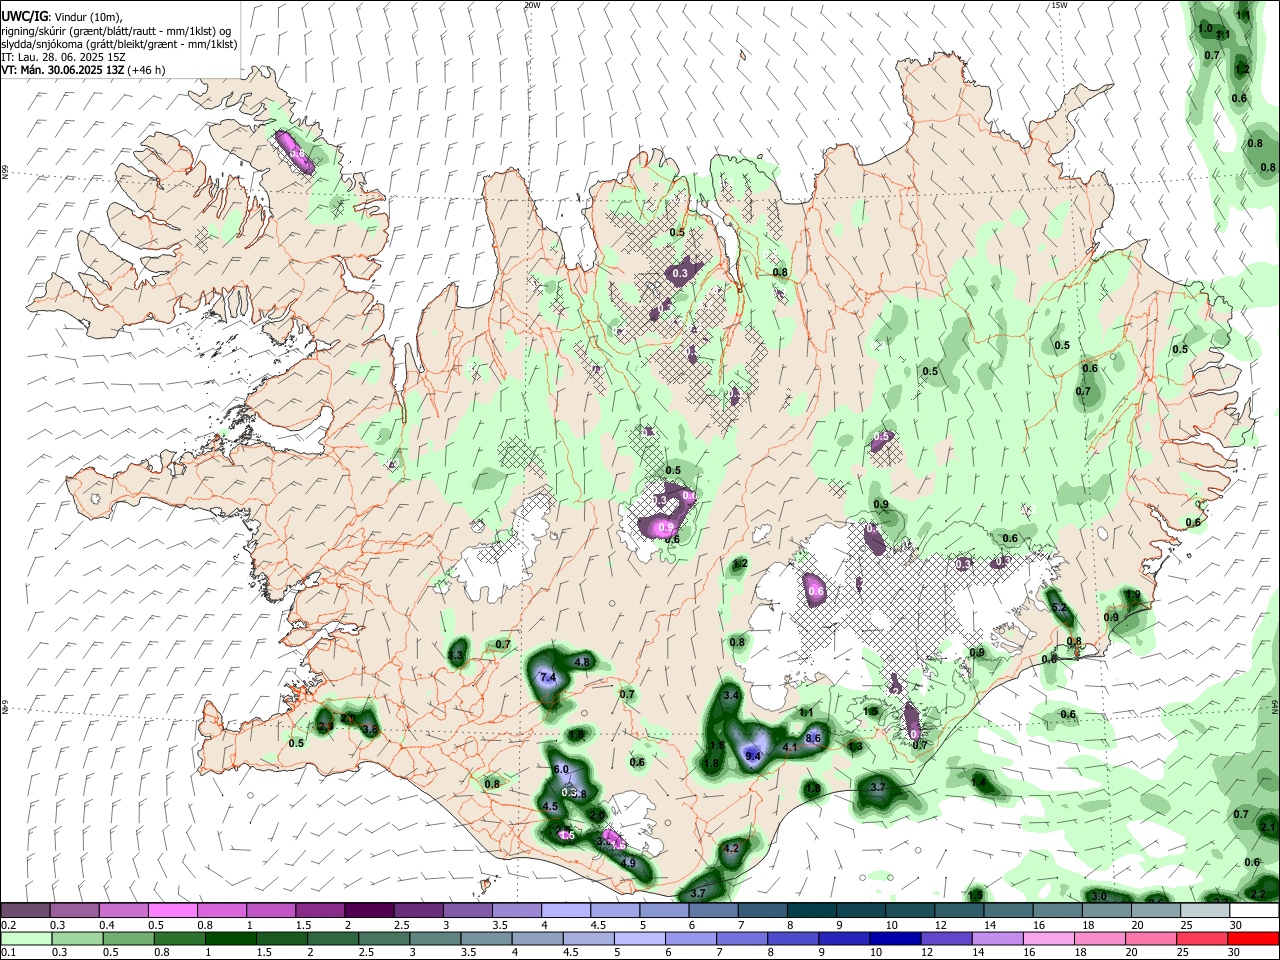1280x960 pixels.
Task: Click the bright red 30 rain legend swatch
Action: coord(1254,938)
